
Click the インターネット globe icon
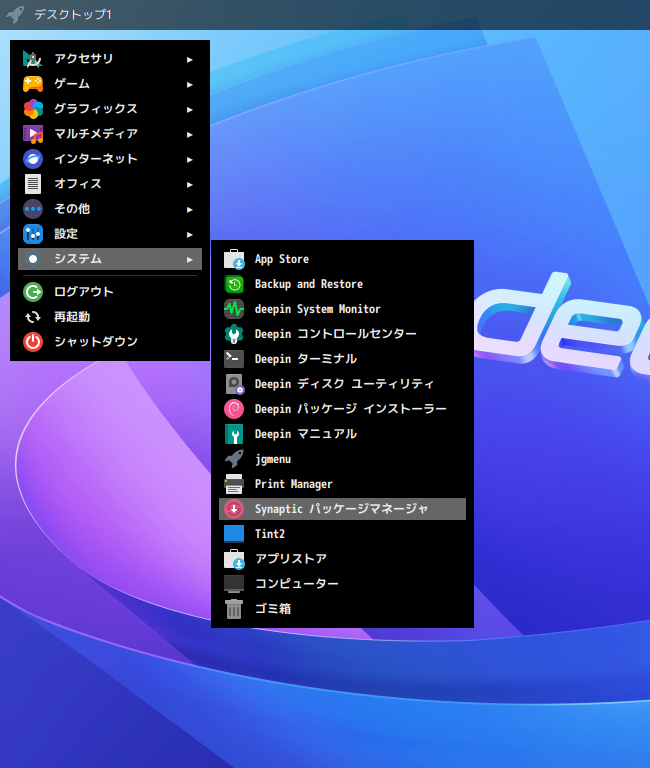tap(33, 159)
